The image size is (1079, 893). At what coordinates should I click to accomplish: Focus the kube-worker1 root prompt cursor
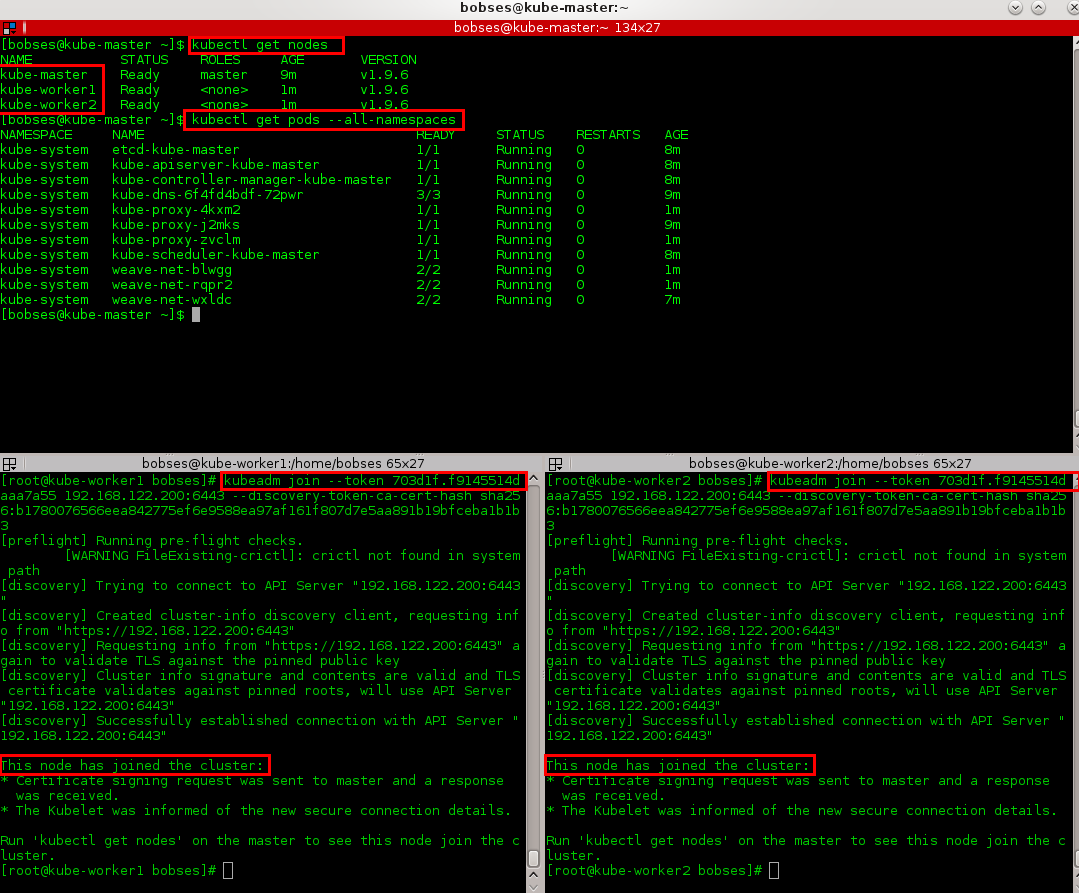(228, 871)
